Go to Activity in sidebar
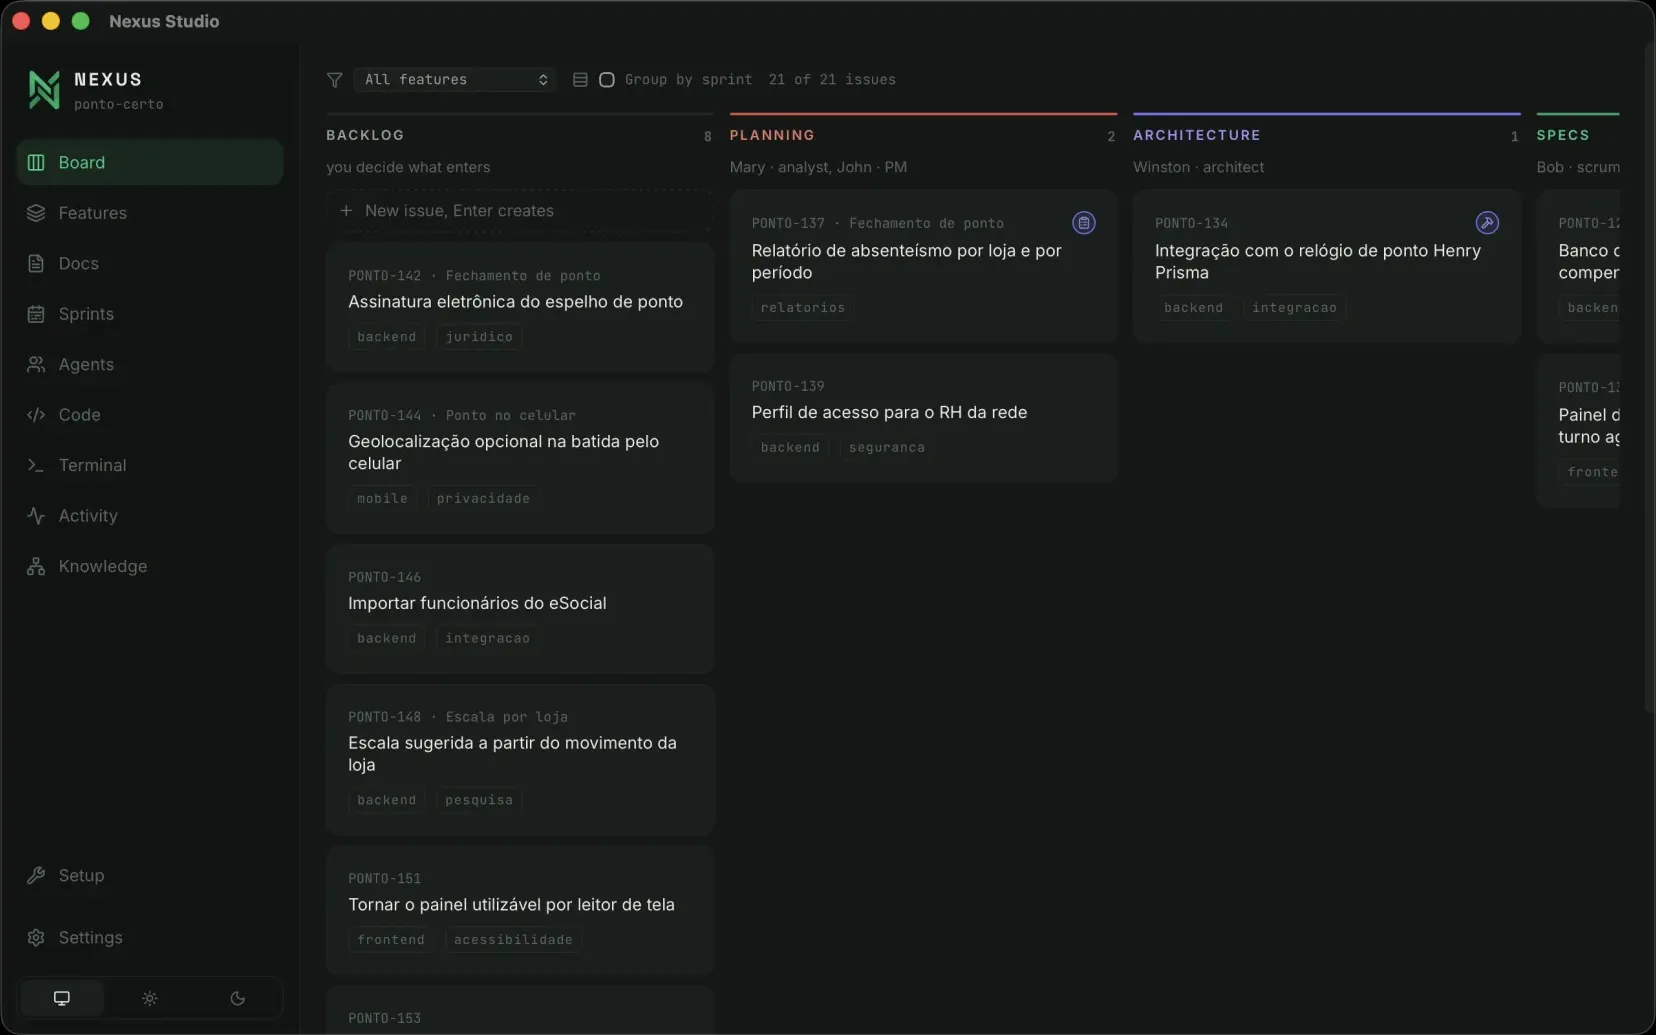The height and width of the screenshot is (1035, 1656). tap(150, 516)
